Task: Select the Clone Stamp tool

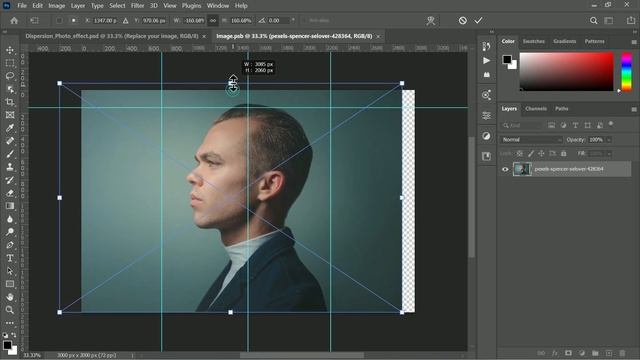Action: coord(10,167)
